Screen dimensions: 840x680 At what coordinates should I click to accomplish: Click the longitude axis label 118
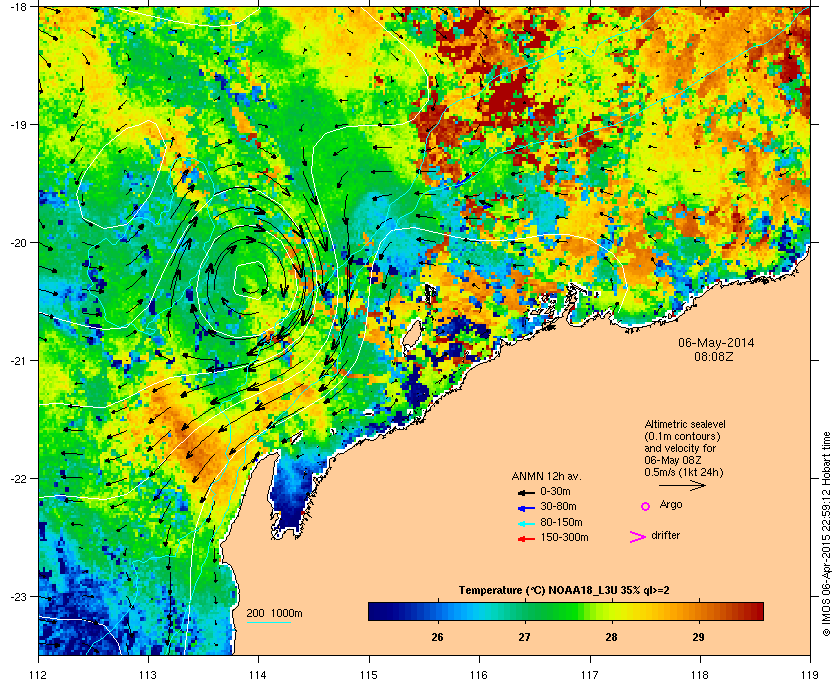click(700, 674)
